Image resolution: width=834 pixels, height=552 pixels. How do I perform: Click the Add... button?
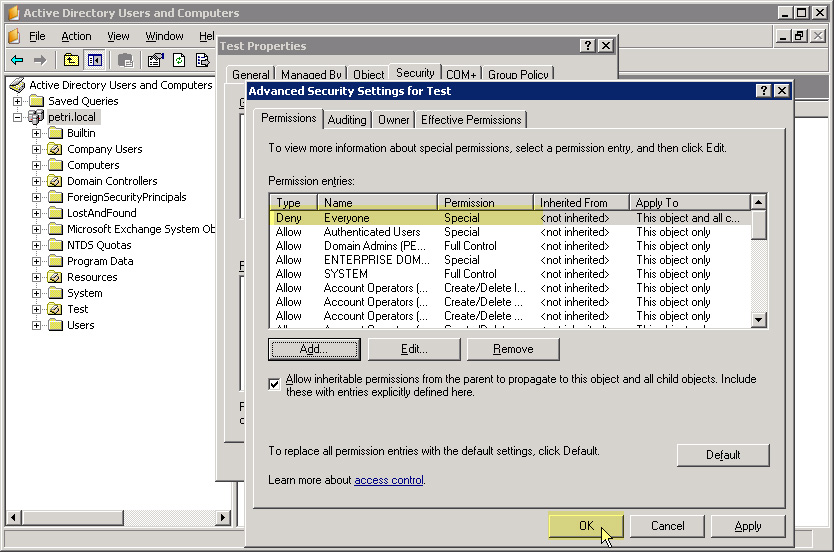tap(314, 349)
